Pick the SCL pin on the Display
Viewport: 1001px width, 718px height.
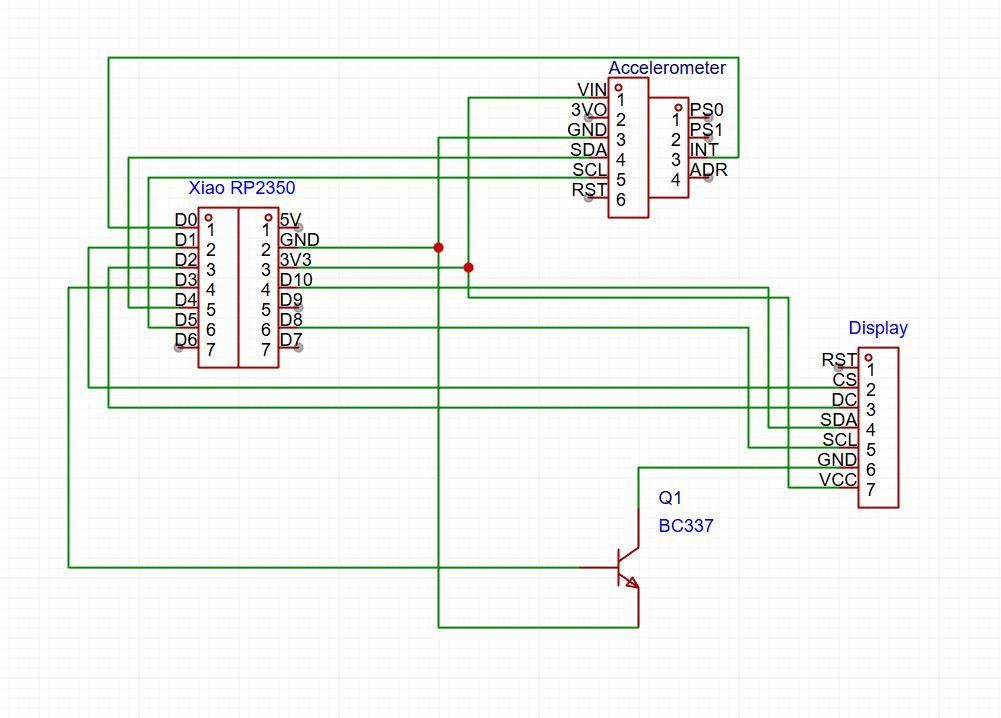839,440
